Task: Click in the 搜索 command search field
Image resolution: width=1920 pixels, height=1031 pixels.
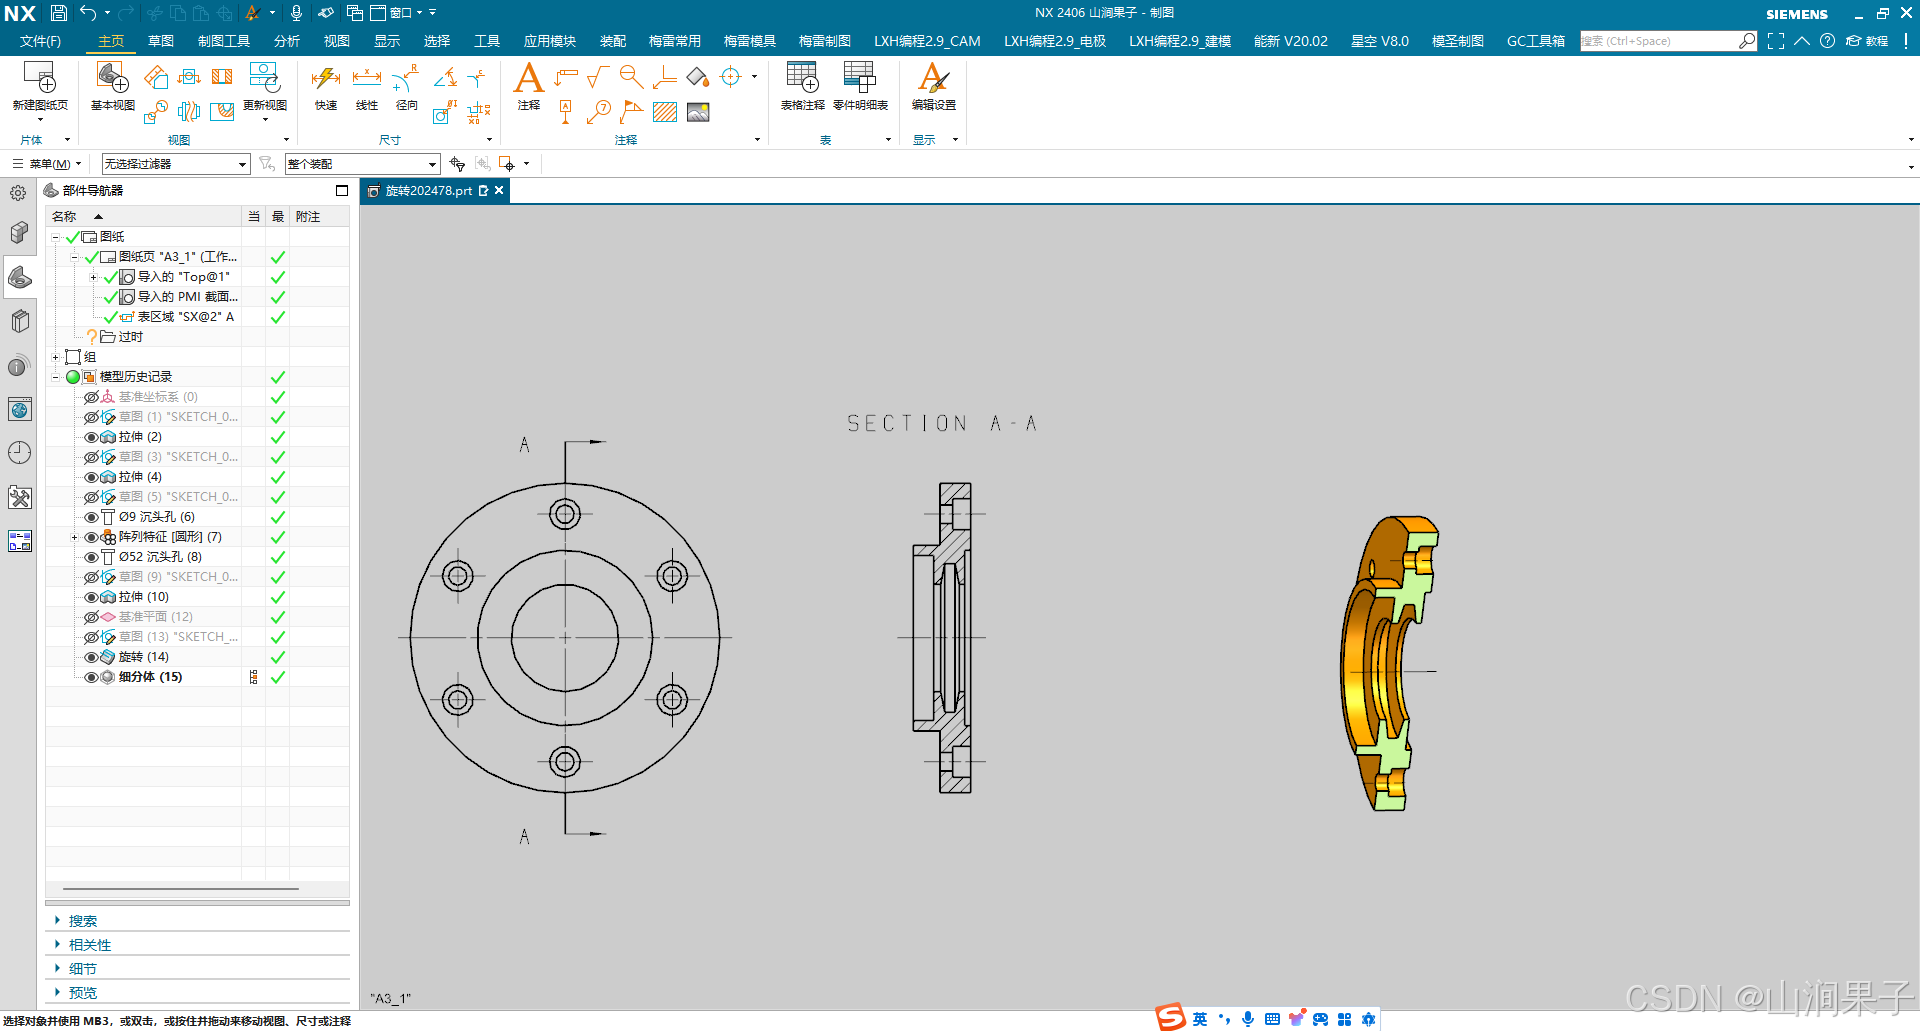Action: point(1658,41)
